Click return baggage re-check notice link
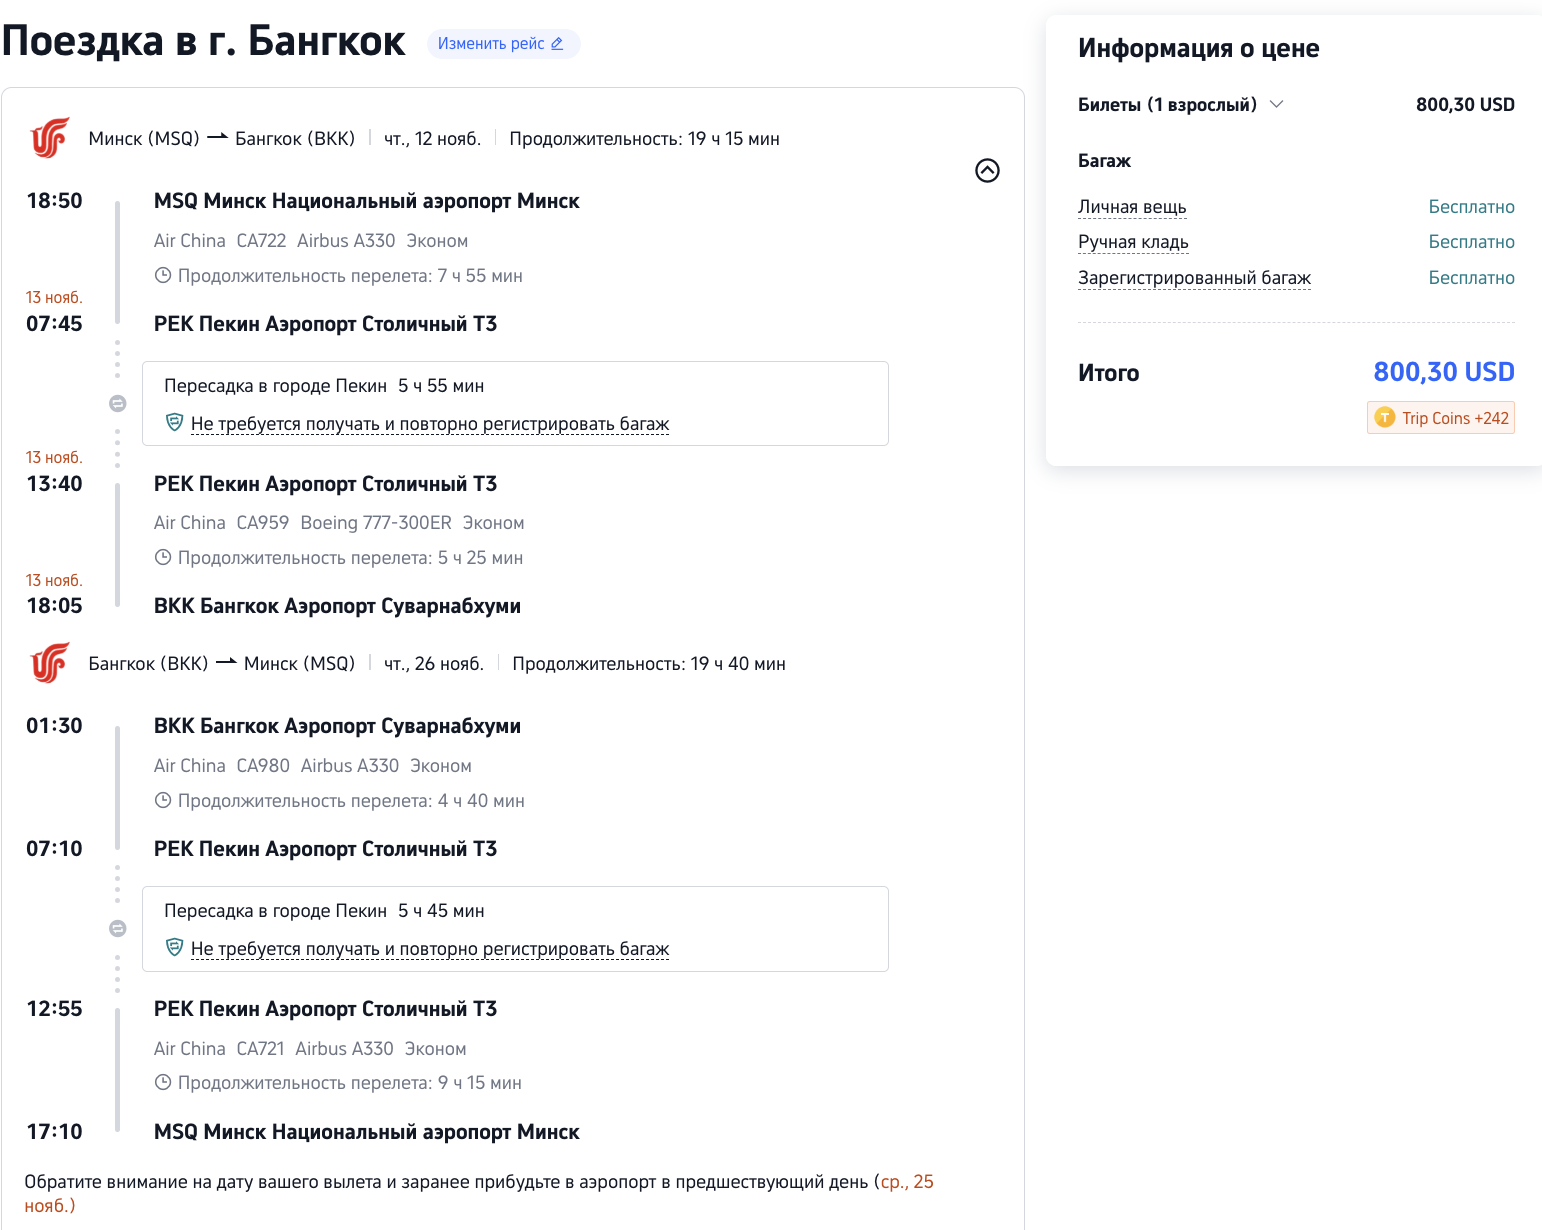Image resolution: width=1542 pixels, height=1230 pixels. tap(429, 949)
